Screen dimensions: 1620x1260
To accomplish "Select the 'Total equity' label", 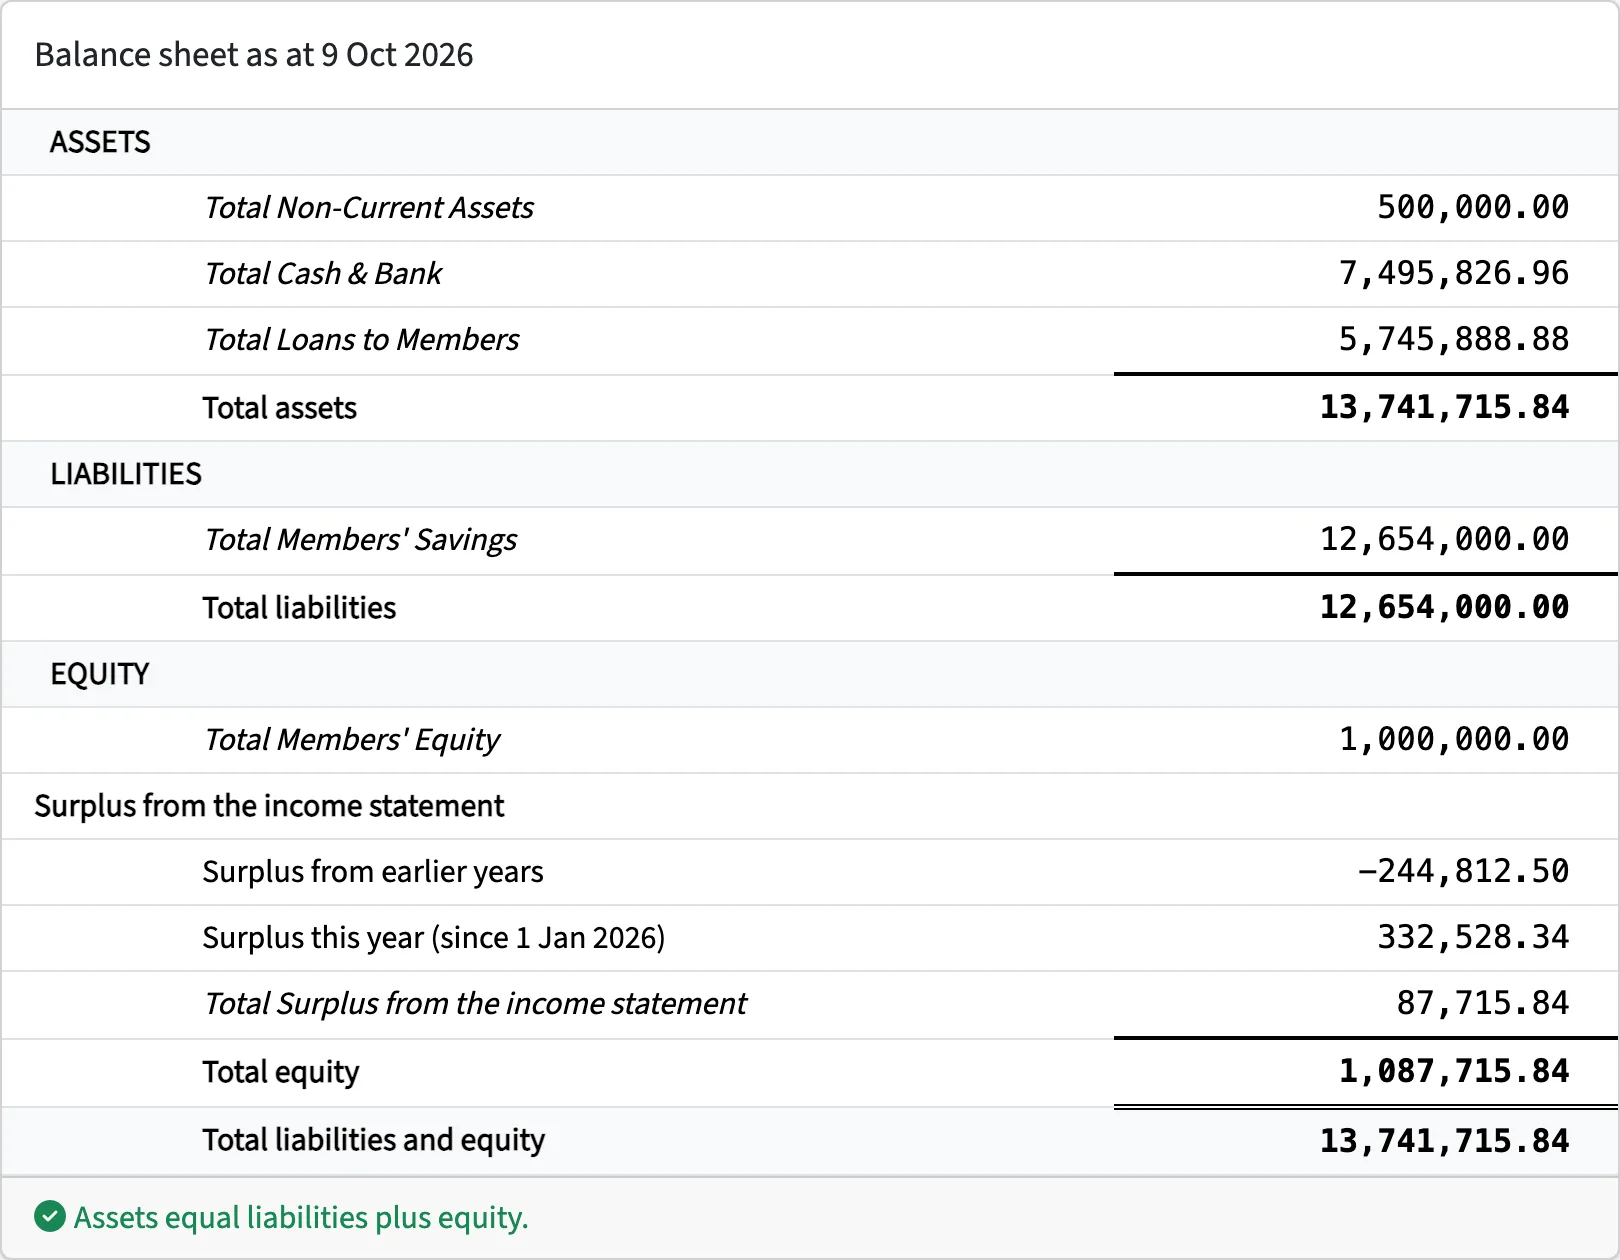I will tap(281, 1072).
